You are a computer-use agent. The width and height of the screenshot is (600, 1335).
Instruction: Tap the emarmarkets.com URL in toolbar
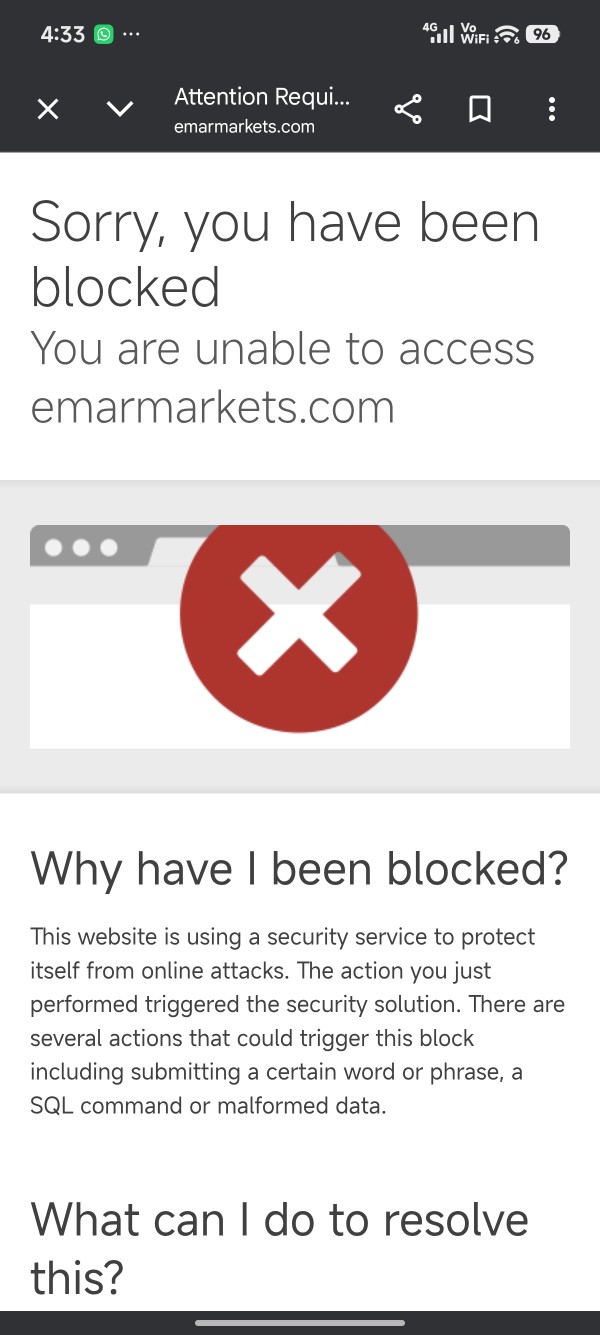tap(244, 127)
